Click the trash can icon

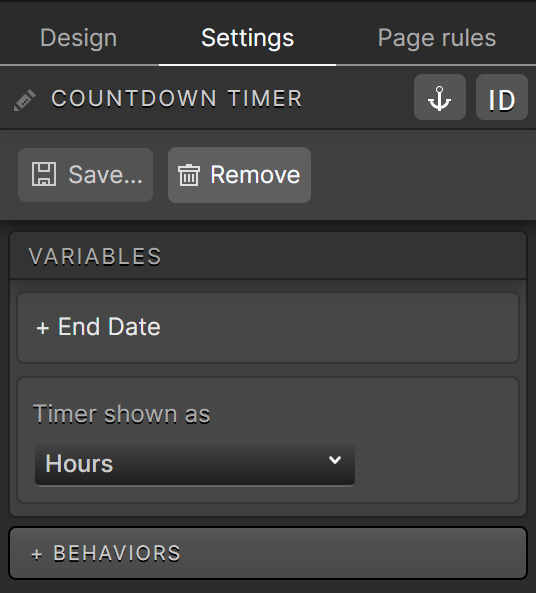[189, 175]
